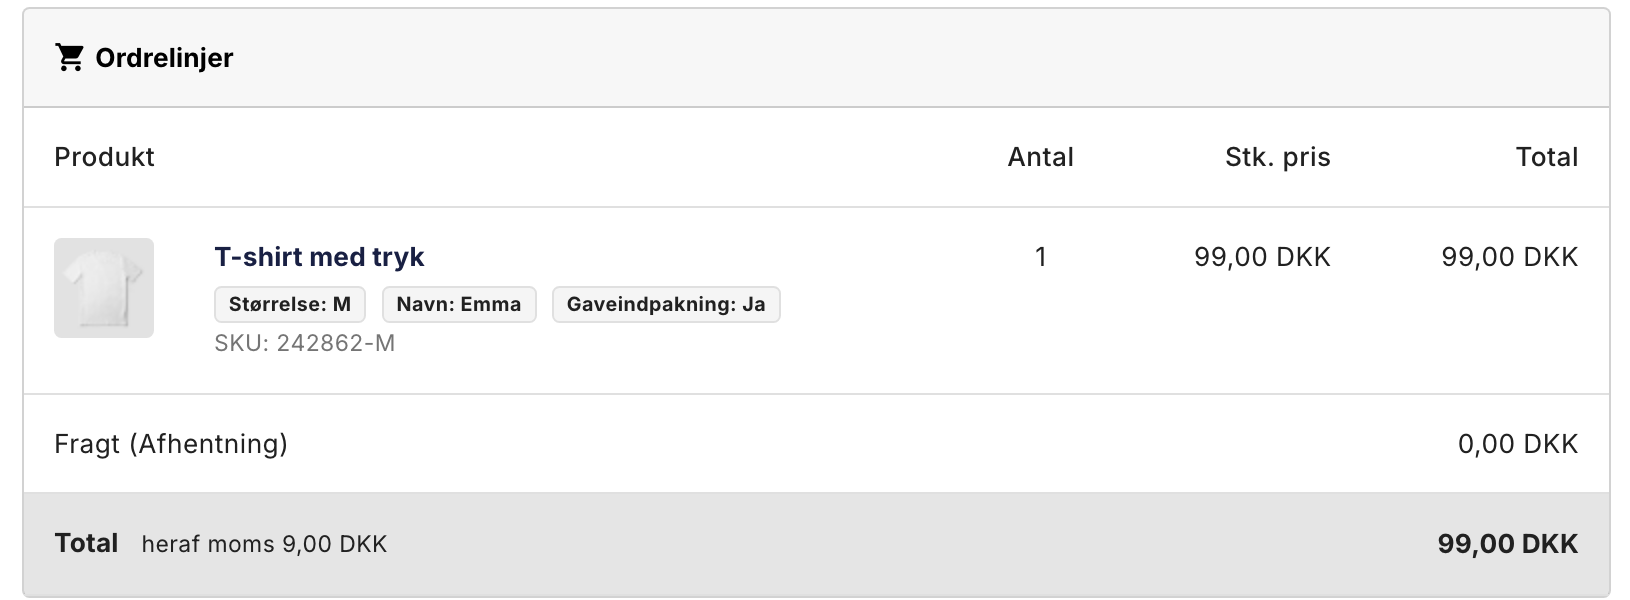
Task: Click the bold order total 99,00 DKK
Action: [1508, 544]
